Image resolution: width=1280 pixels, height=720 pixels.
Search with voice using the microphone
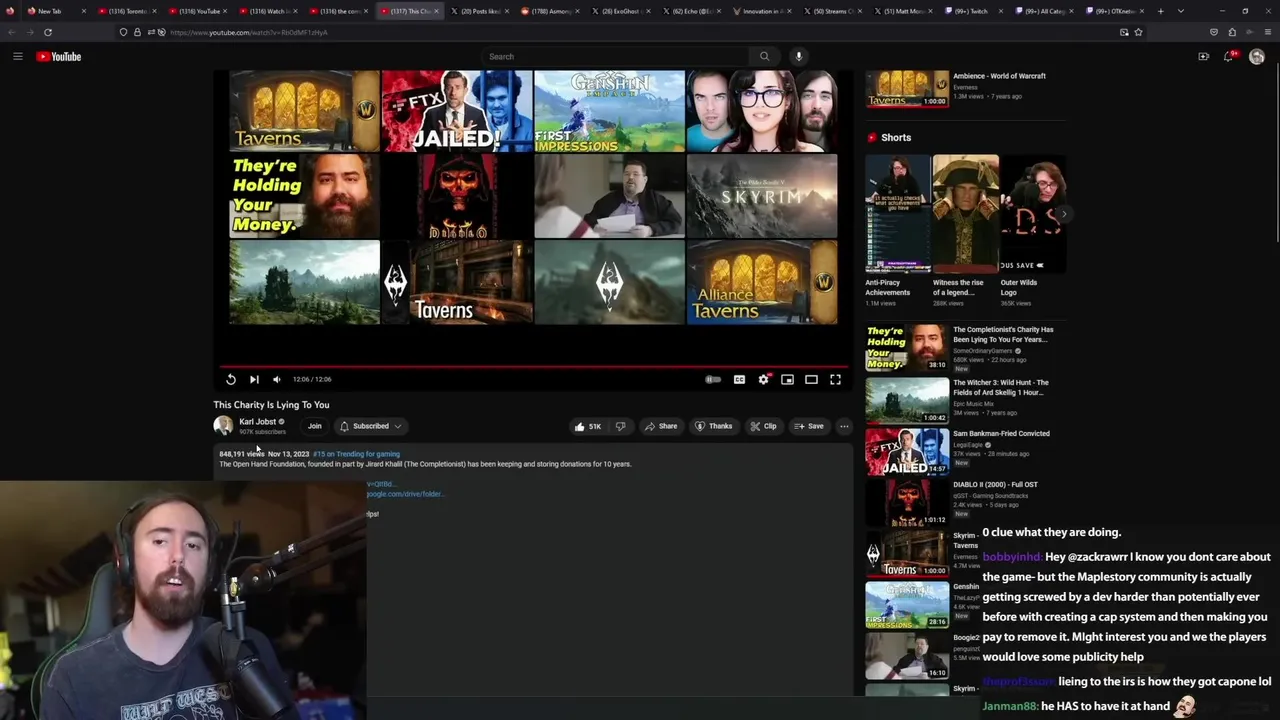pos(798,56)
